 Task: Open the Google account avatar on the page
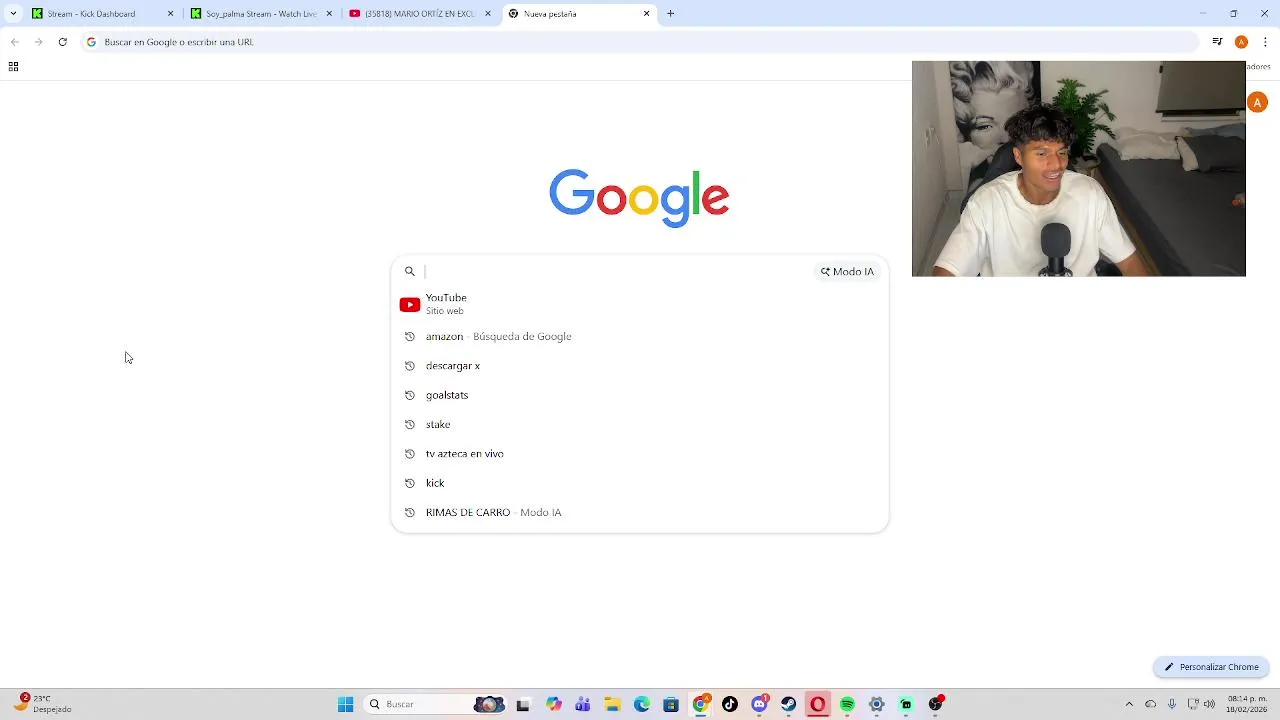click(1257, 102)
